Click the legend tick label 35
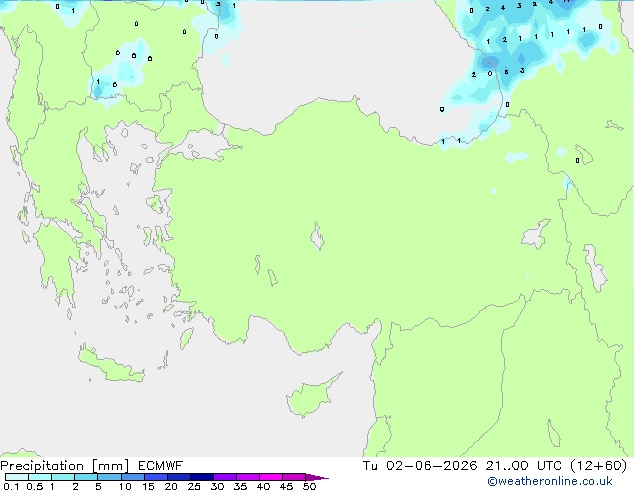 pos(240,486)
